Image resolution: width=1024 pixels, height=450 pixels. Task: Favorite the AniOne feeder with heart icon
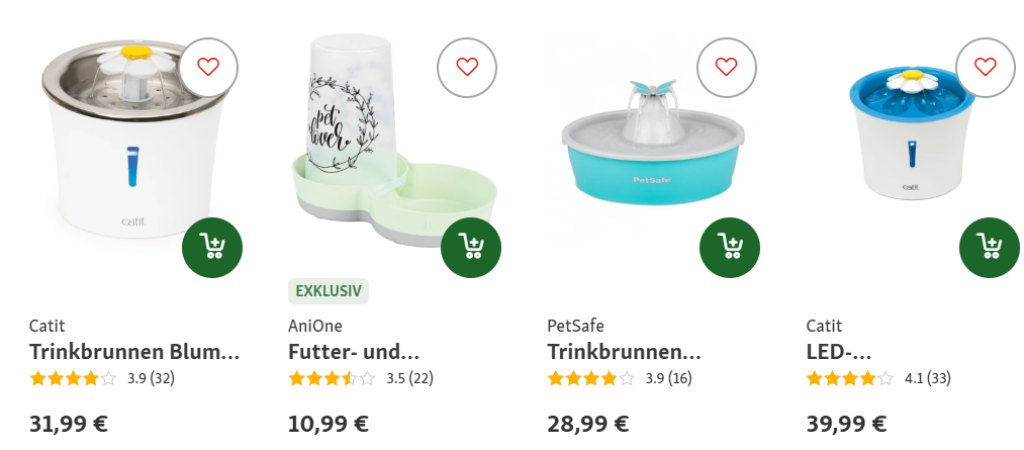[467, 67]
